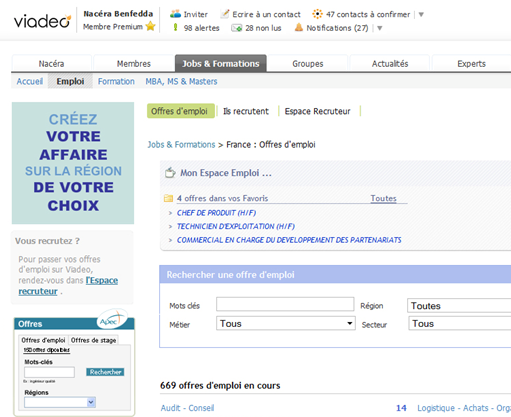The height and width of the screenshot is (417, 511).
Task: Open COMMERCIAL EN CHARGE DU DEVELOPPEMENT offer
Action: [x=289, y=240]
